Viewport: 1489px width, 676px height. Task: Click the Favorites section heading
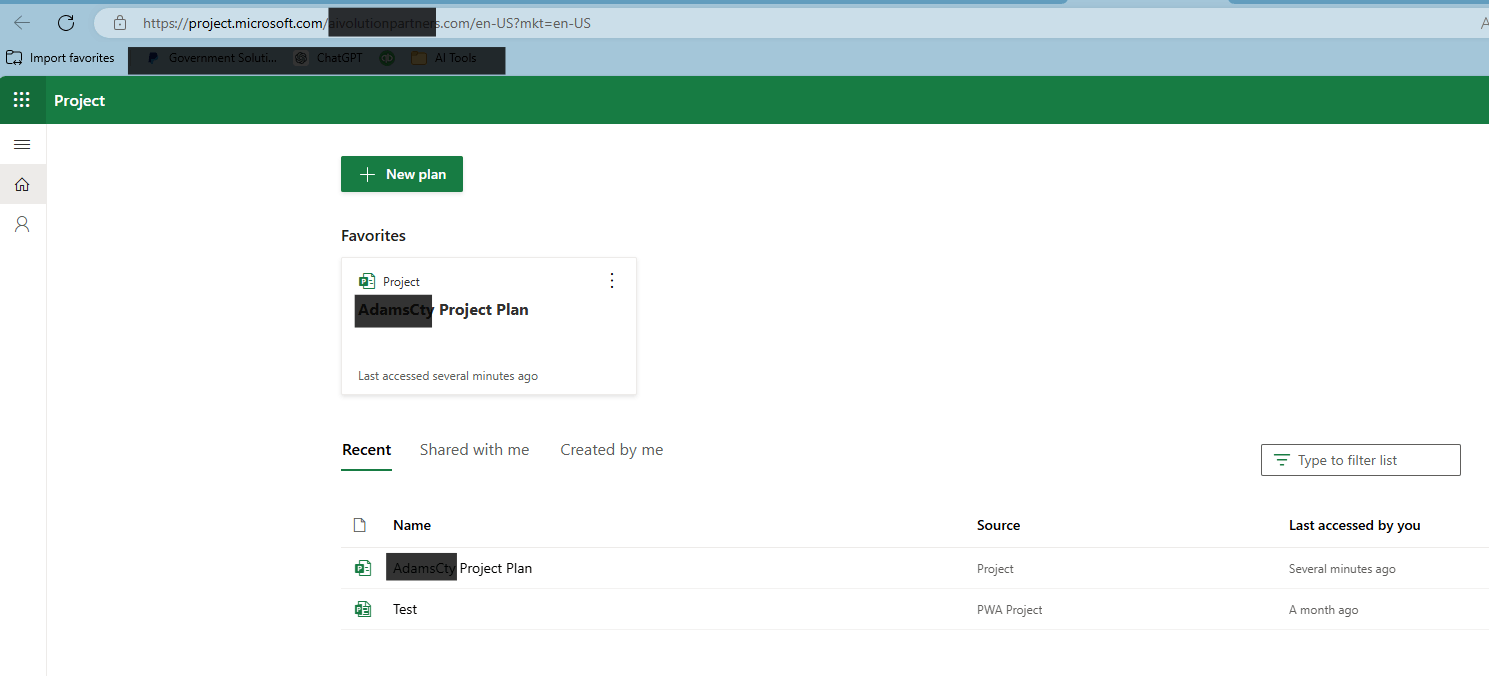[x=374, y=236]
